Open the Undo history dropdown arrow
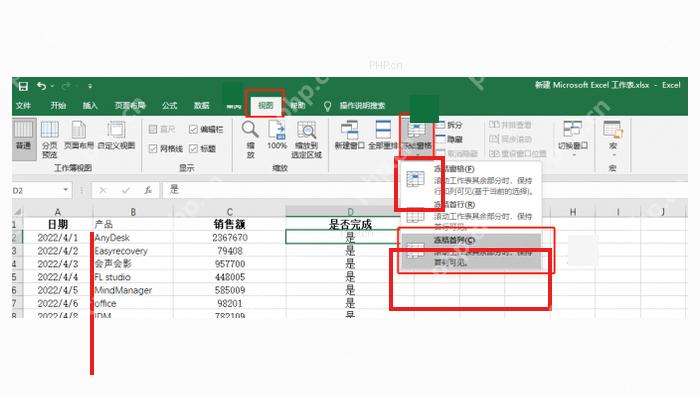Screen dimensions: 700x395 (52, 86)
